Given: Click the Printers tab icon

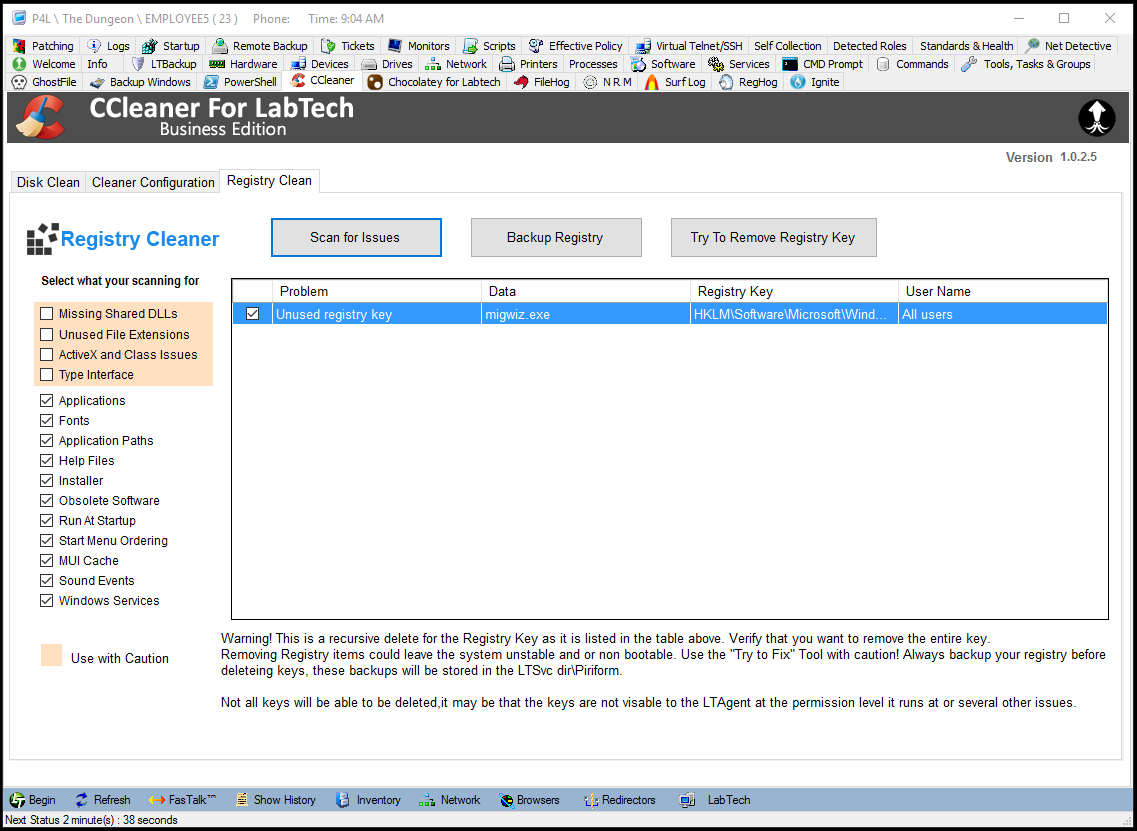Looking at the screenshot, I should (x=507, y=64).
